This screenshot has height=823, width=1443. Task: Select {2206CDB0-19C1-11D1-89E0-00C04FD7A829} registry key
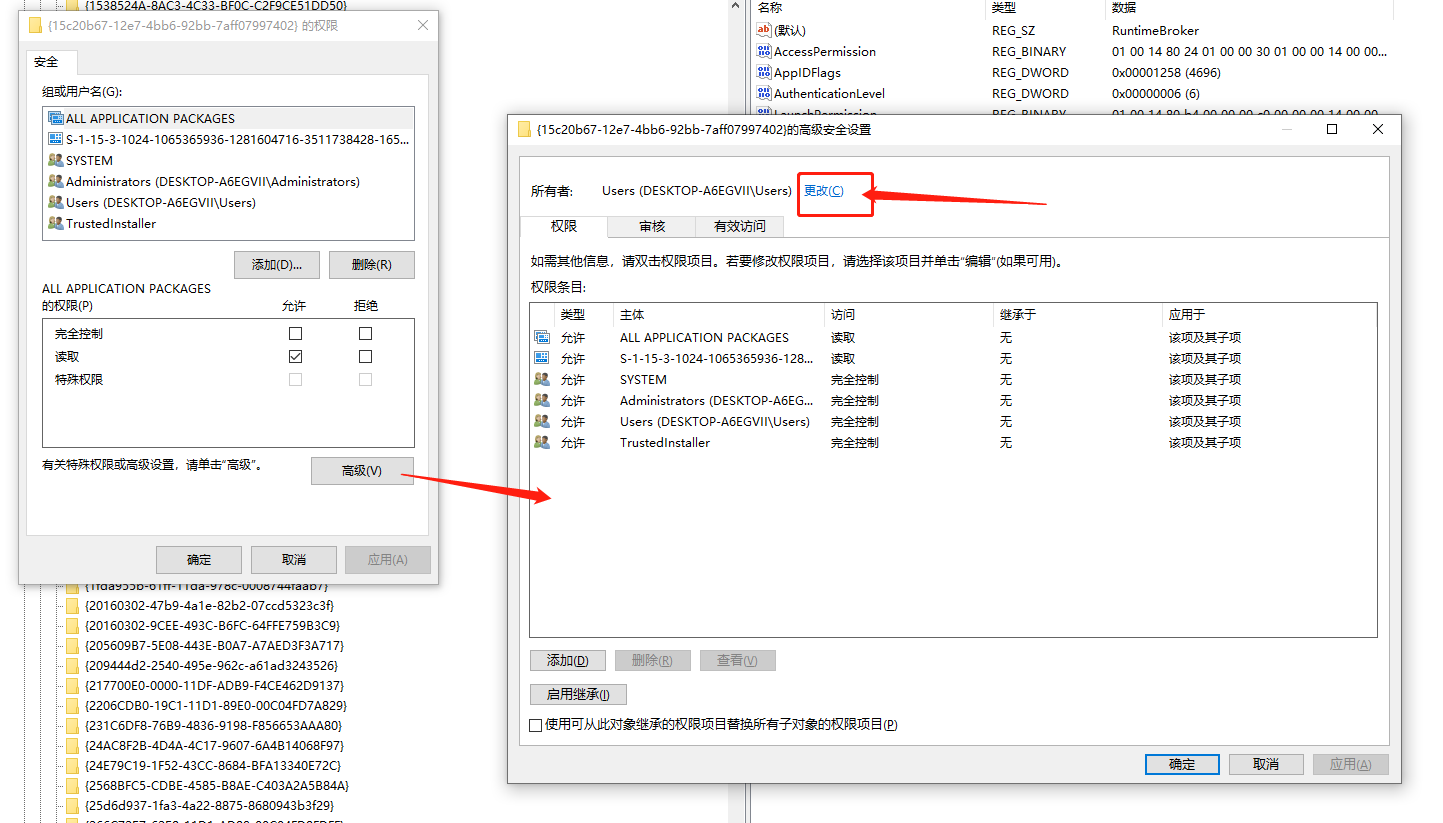click(x=216, y=706)
